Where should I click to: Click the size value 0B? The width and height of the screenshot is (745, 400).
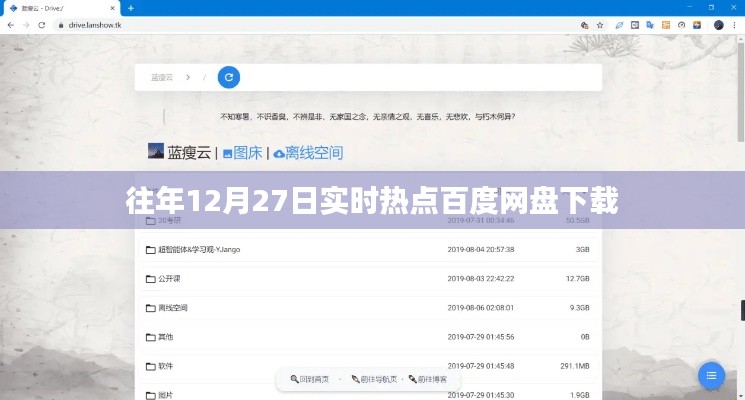[585, 337]
